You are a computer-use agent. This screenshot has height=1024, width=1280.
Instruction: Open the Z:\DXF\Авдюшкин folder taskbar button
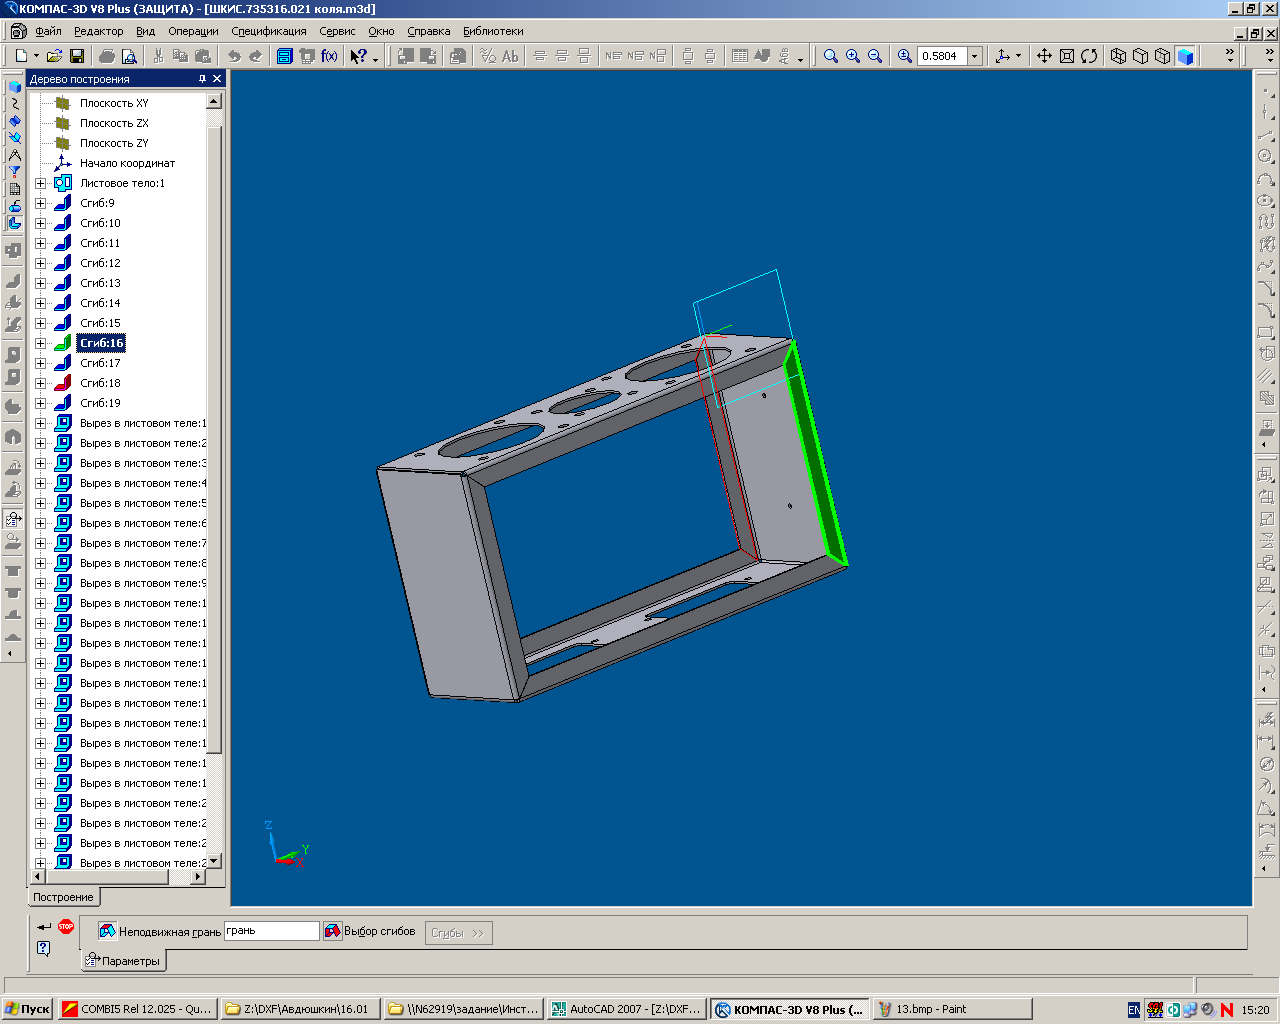(x=299, y=1009)
